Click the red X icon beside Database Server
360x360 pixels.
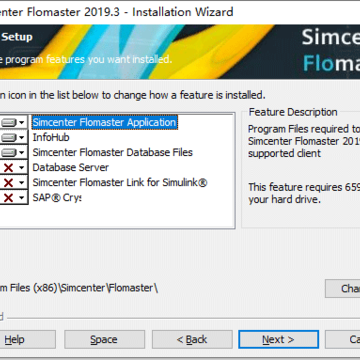pos(8,168)
